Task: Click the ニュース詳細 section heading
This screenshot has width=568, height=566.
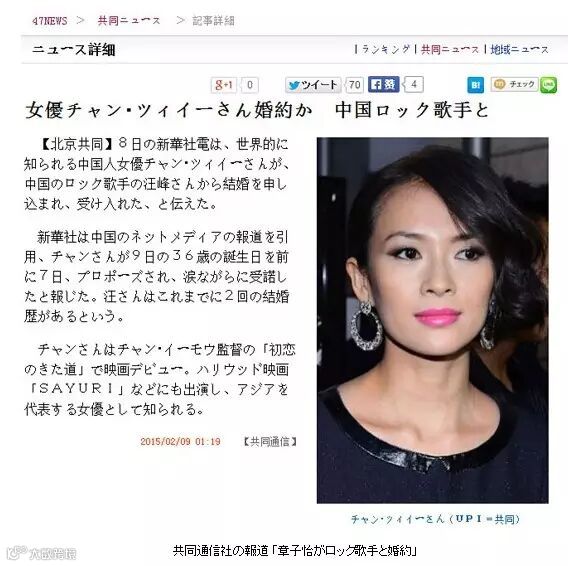Action: coord(74,50)
